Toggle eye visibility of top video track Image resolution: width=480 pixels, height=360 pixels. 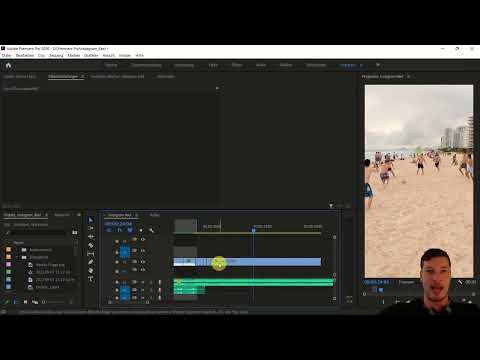tap(143, 239)
